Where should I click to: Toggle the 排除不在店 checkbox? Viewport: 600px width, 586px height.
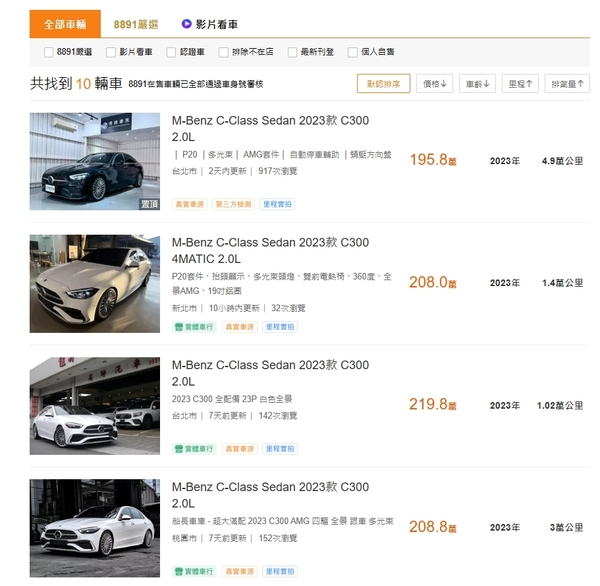(x=232, y=52)
